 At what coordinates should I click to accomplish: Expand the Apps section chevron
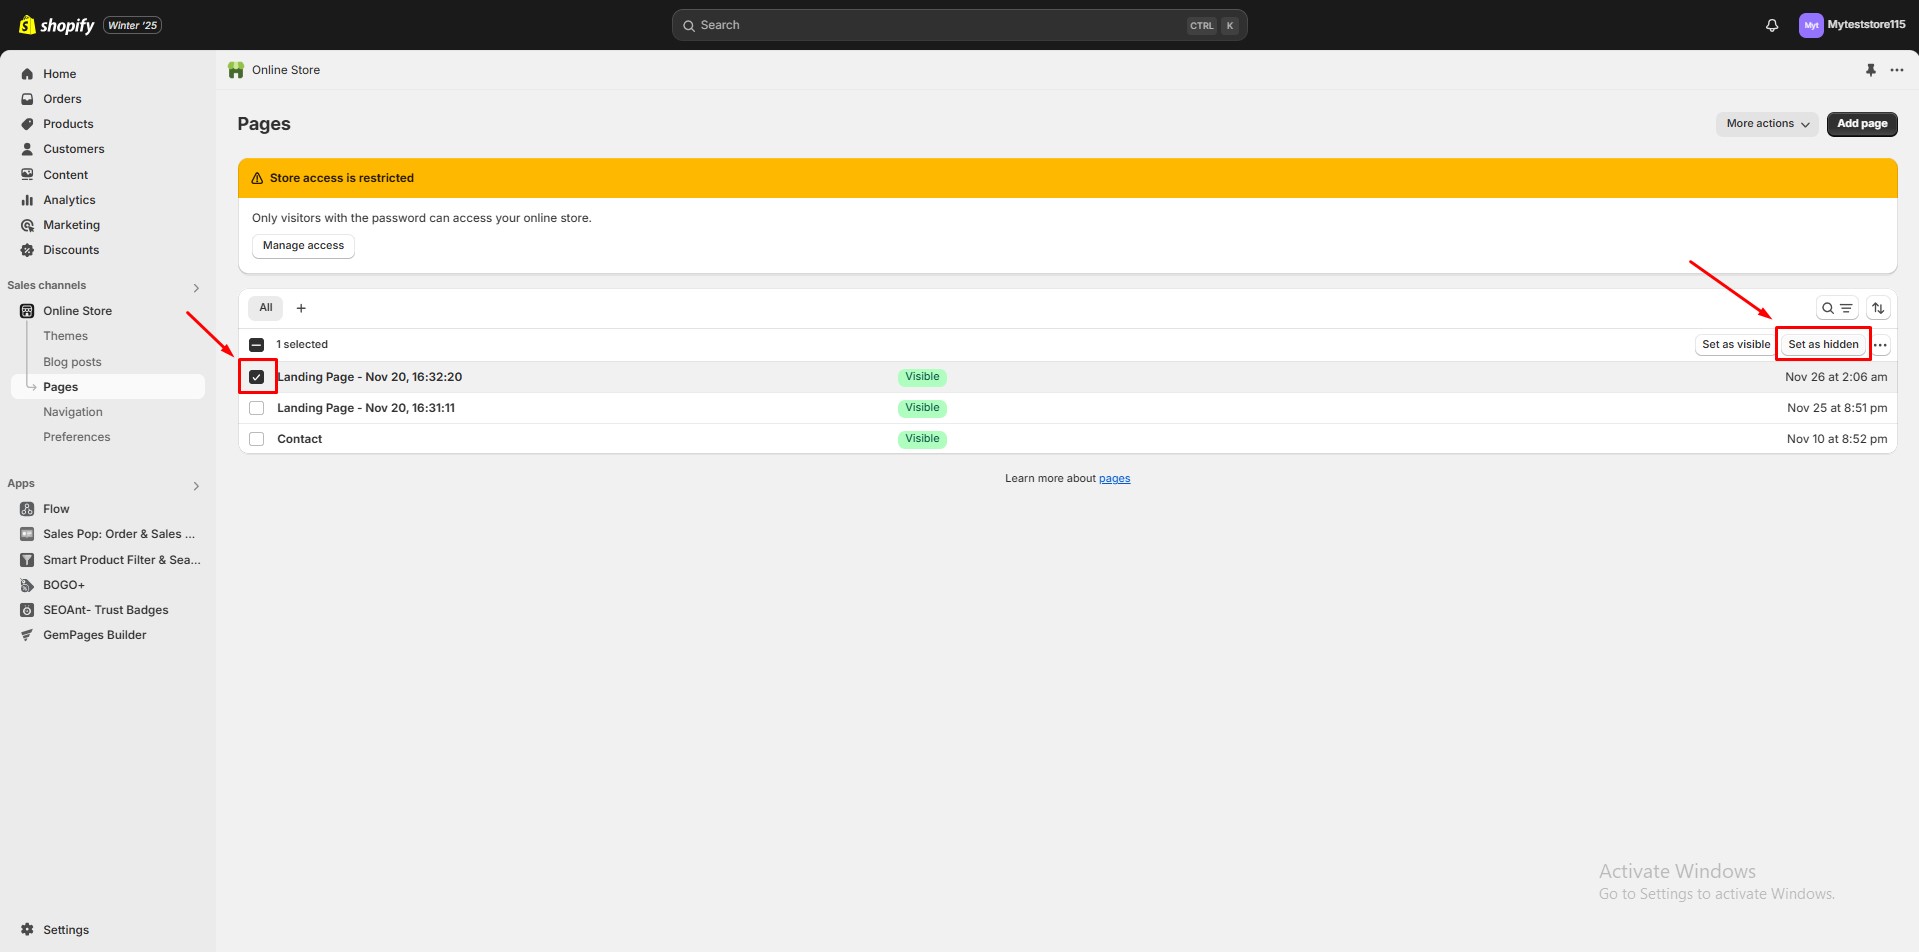point(196,486)
